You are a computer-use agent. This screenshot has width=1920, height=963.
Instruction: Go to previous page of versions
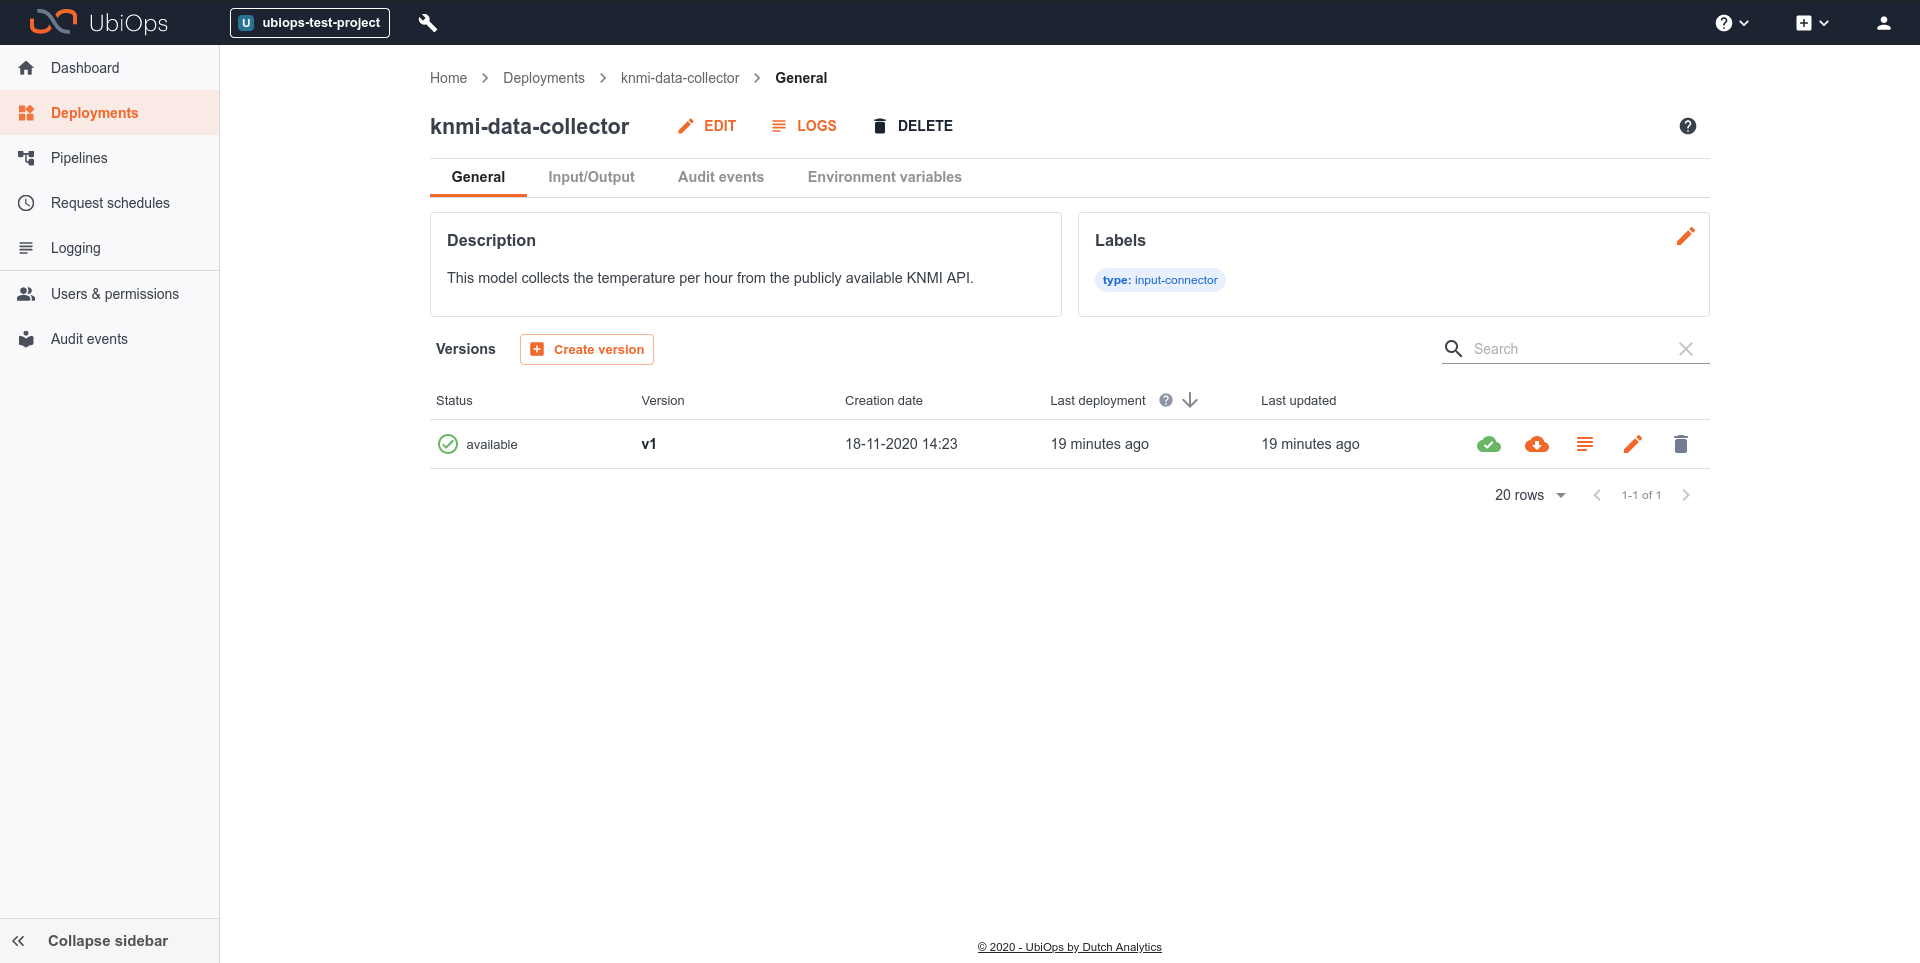tap(1597, 495)
